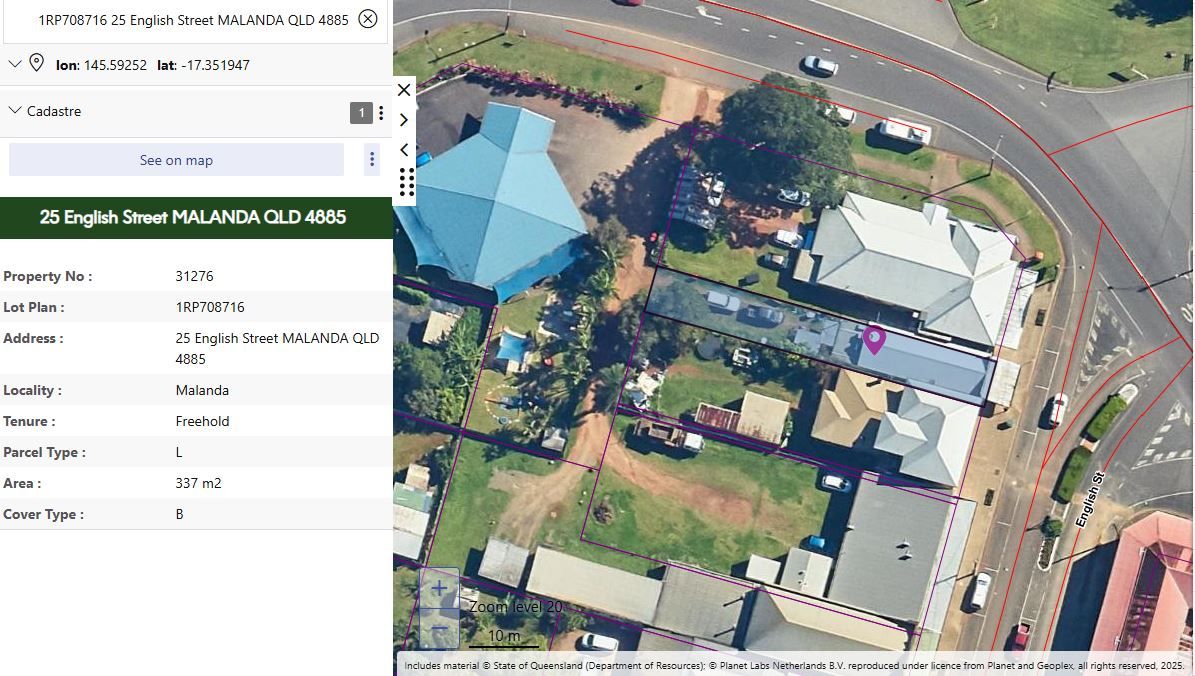Click the purple map marker pin
1195x676 pixels.
pyautogui.click(x=873, y=340)
